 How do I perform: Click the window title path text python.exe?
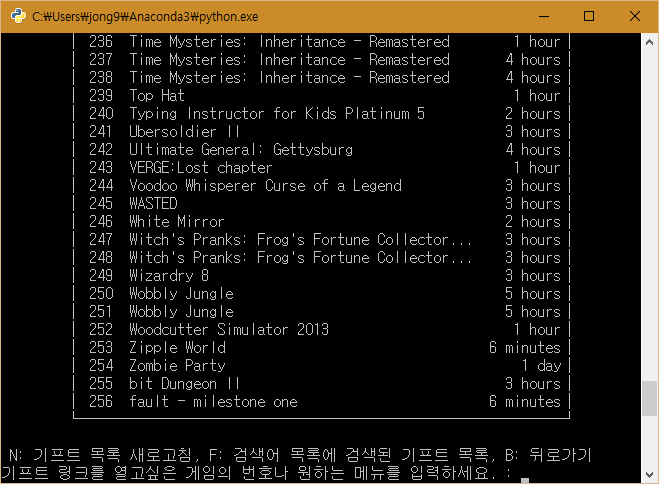[x=228, y=16]
